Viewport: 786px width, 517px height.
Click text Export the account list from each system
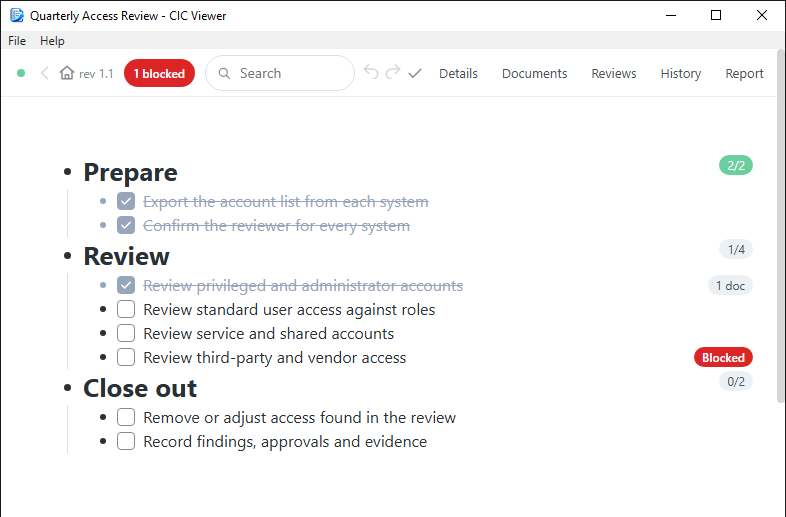286,202
